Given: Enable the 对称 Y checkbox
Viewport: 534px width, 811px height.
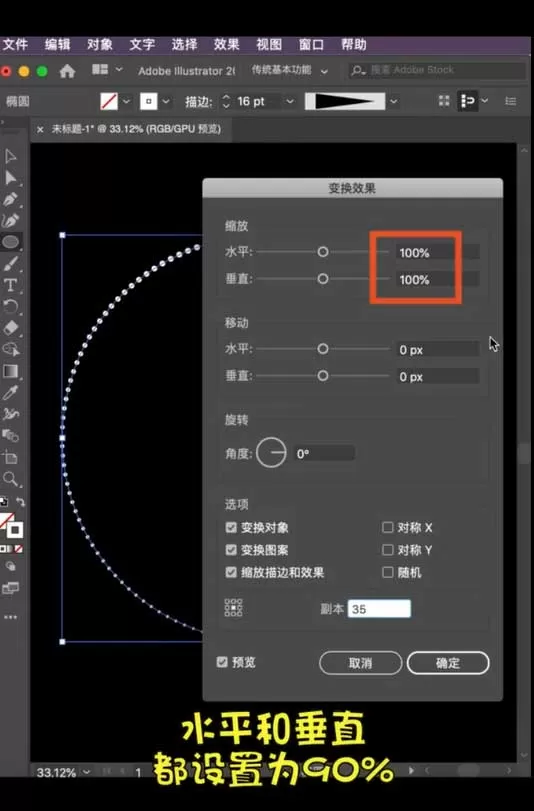Looking at the screenshot, I should [388, 549].
